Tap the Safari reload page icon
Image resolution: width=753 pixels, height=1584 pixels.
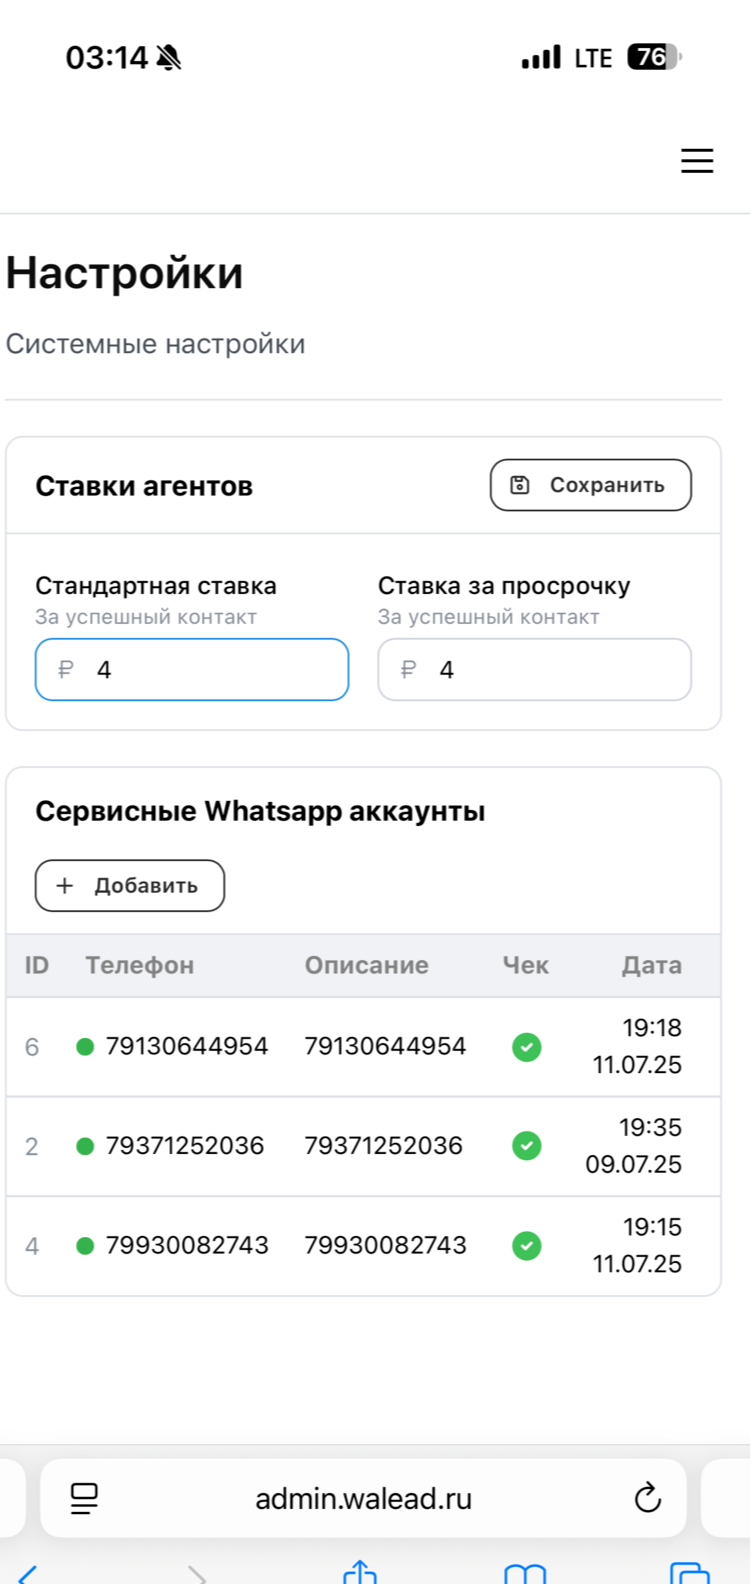tap(648, 1498)
